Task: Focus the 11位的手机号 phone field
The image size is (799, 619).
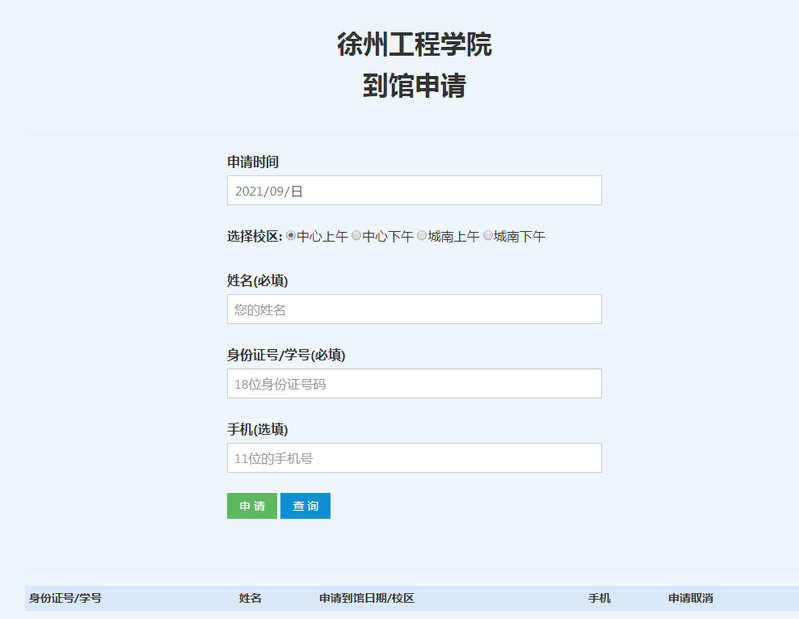Action: (x=414, y=458)
